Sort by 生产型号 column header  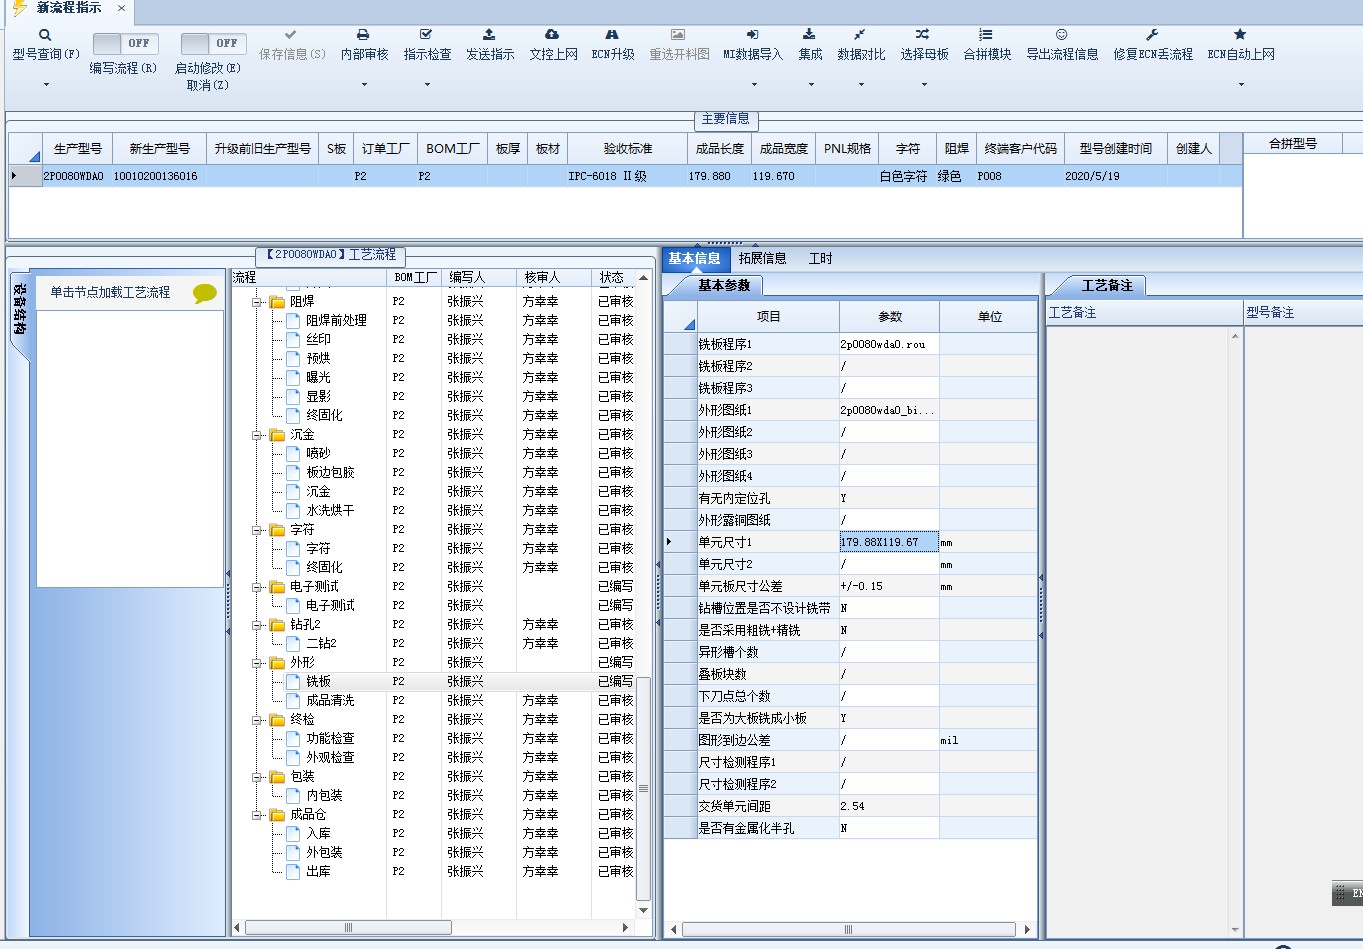click(77, 148)
